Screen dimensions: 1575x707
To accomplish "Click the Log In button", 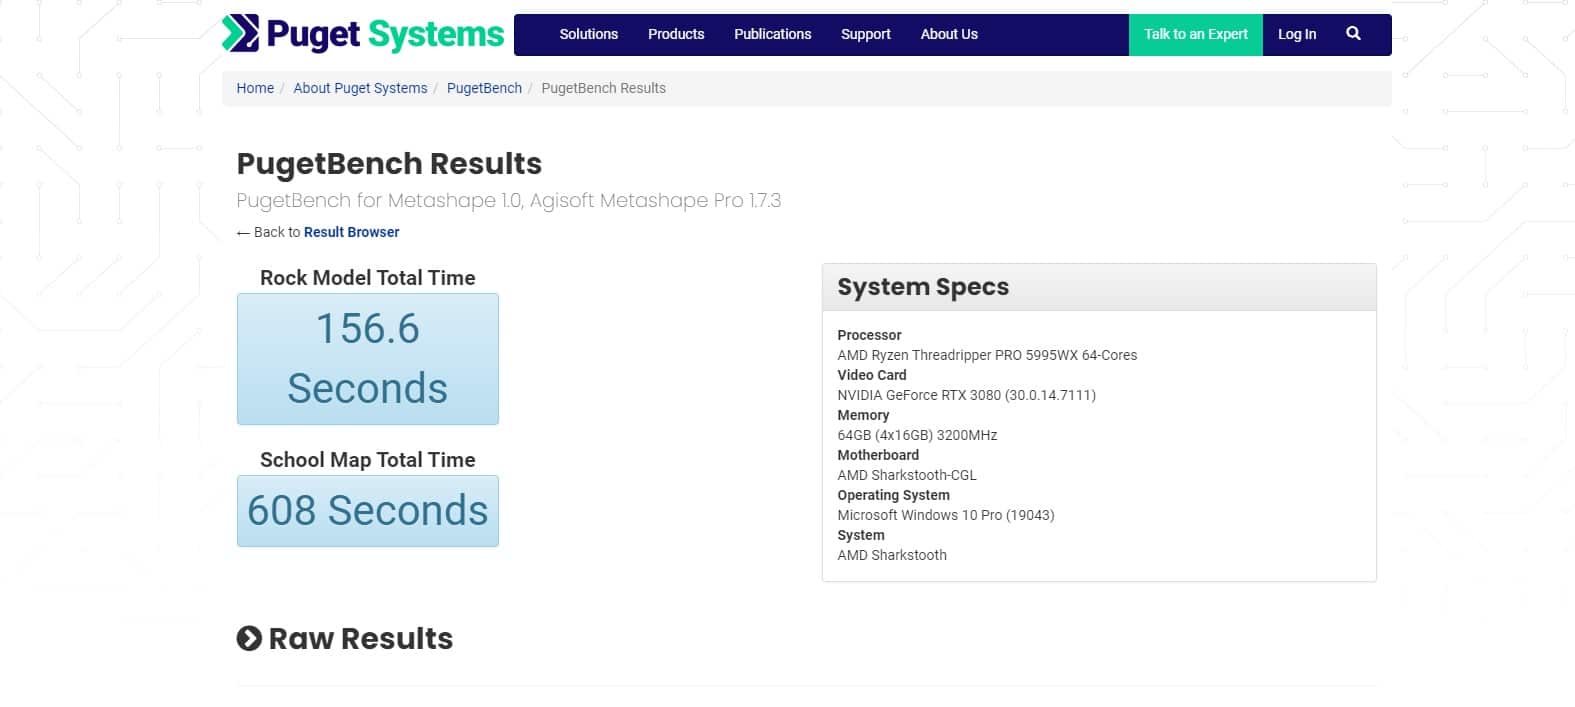I will [1297, 34].
